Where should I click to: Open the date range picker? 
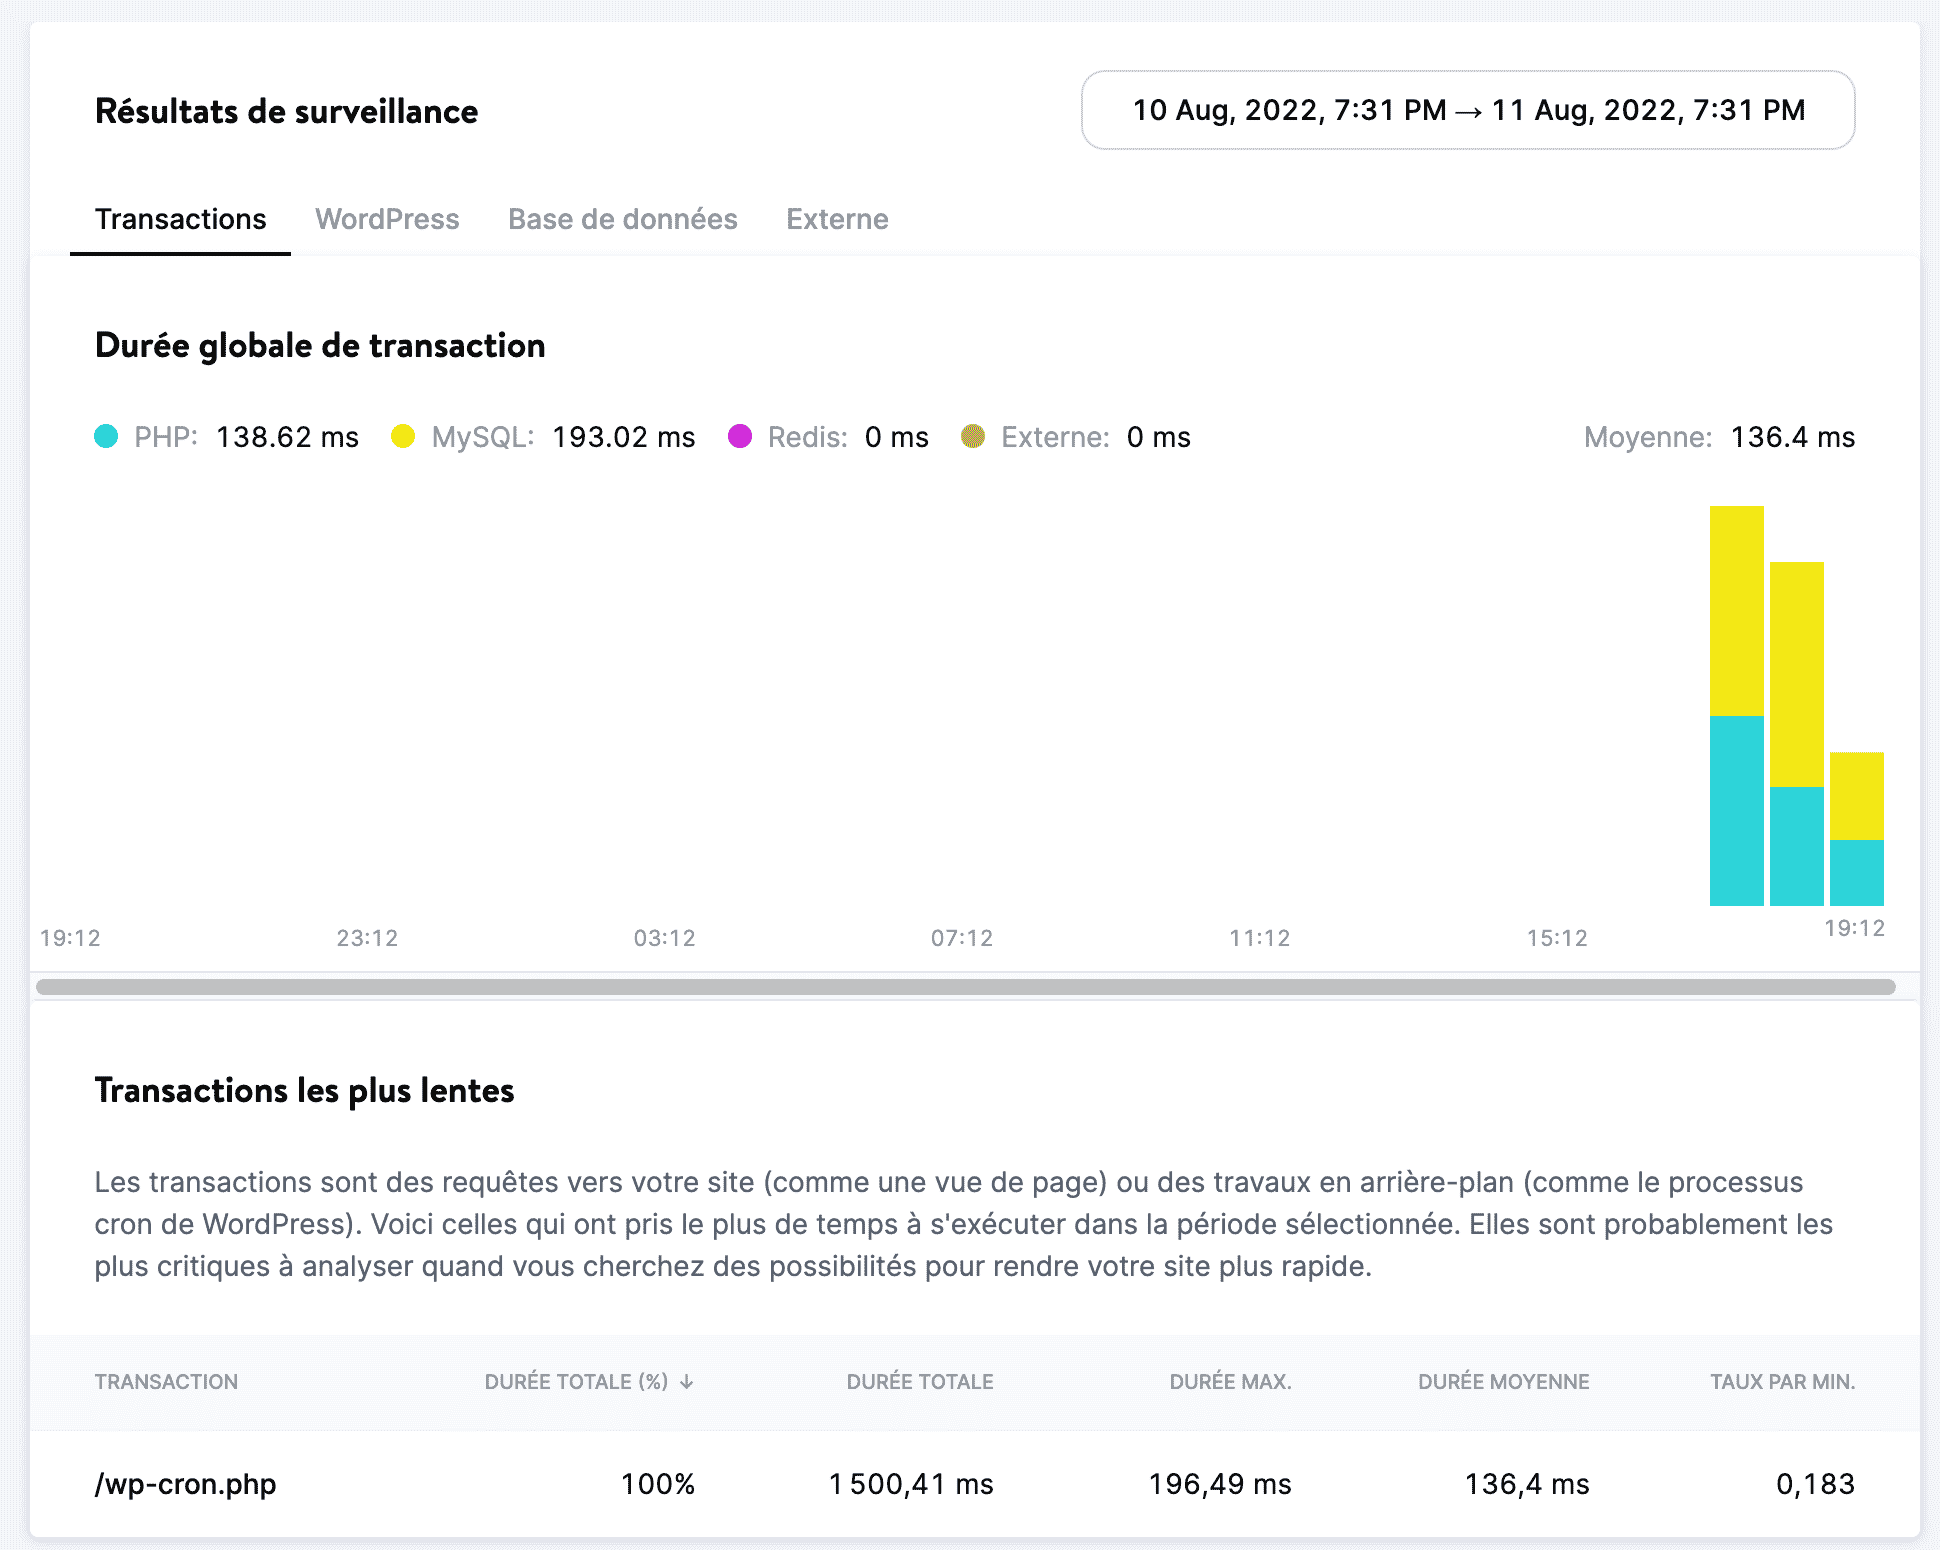(1467, 110)
